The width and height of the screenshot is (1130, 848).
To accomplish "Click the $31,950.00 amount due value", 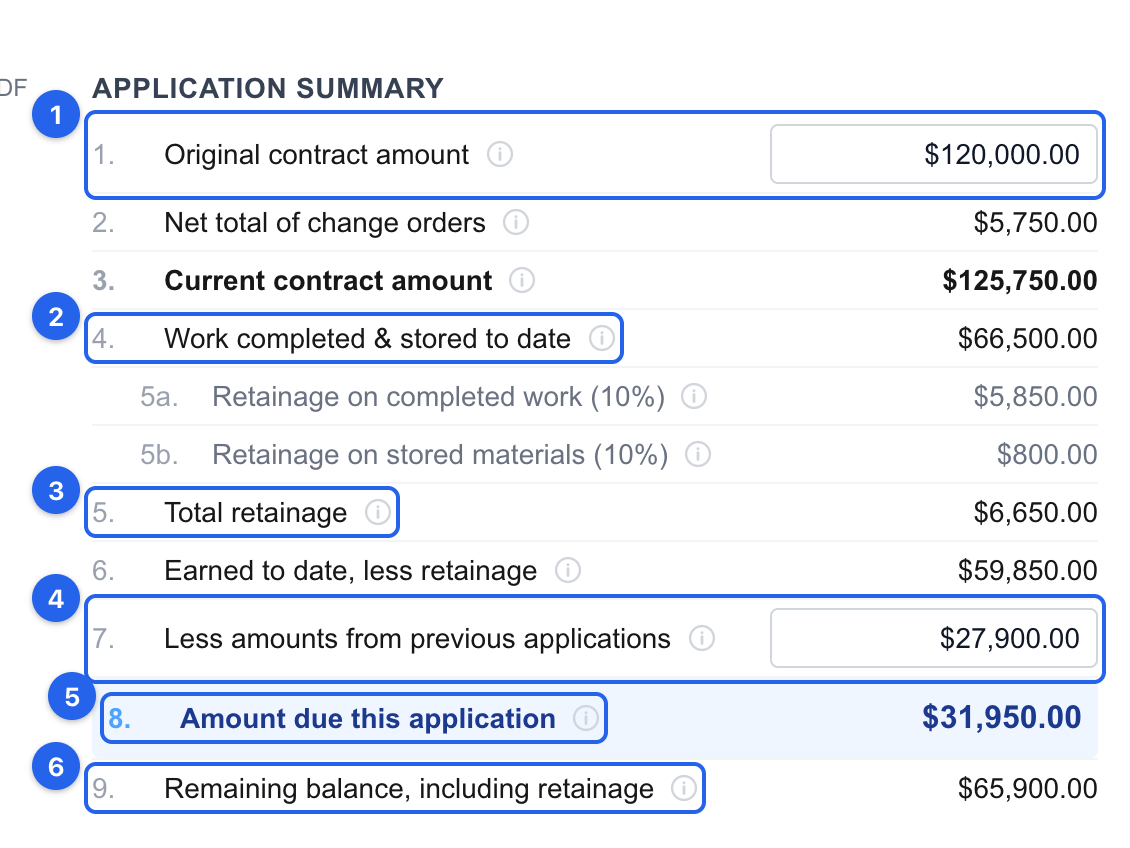I will 1002,718.
